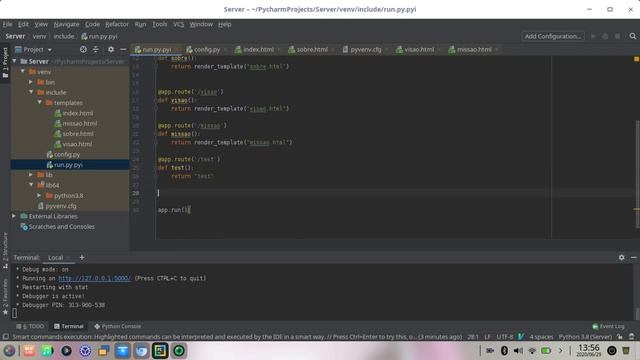This screenshot has height=360, width=640.
Task: Open terminal settings gear icon
Action: click(621, 258)
